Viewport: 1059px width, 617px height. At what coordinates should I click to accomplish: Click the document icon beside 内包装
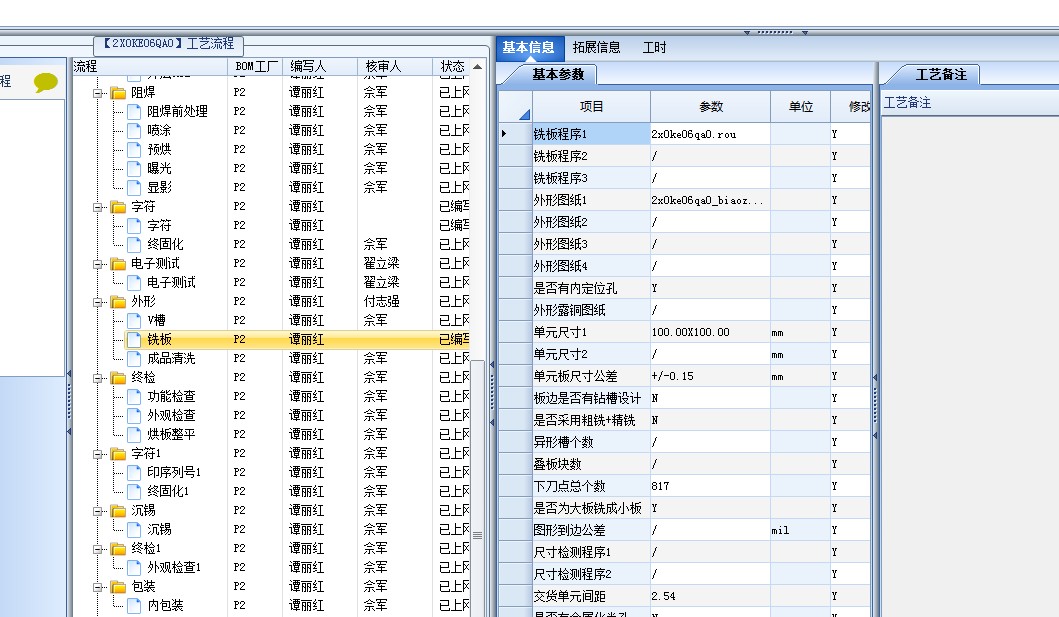pyautogui.click(x=134, y=606)
